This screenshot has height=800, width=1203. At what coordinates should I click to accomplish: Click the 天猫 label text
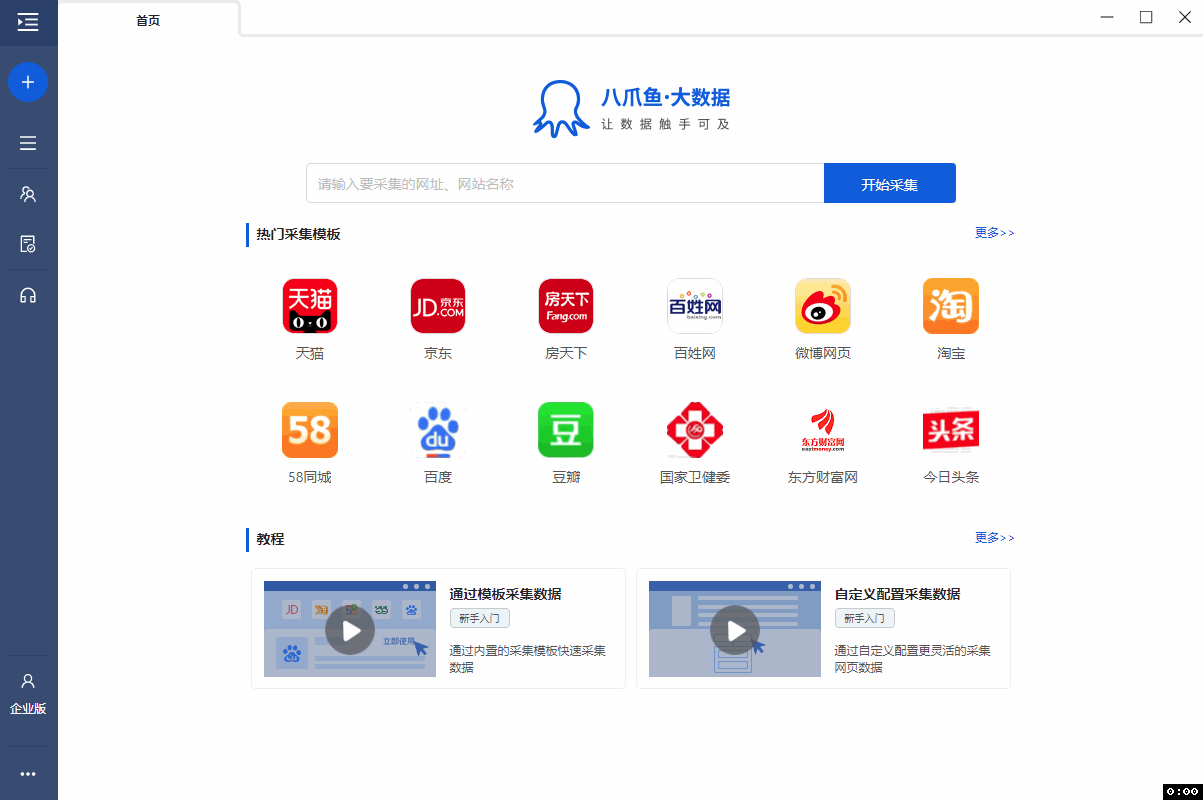click(310, 353)
